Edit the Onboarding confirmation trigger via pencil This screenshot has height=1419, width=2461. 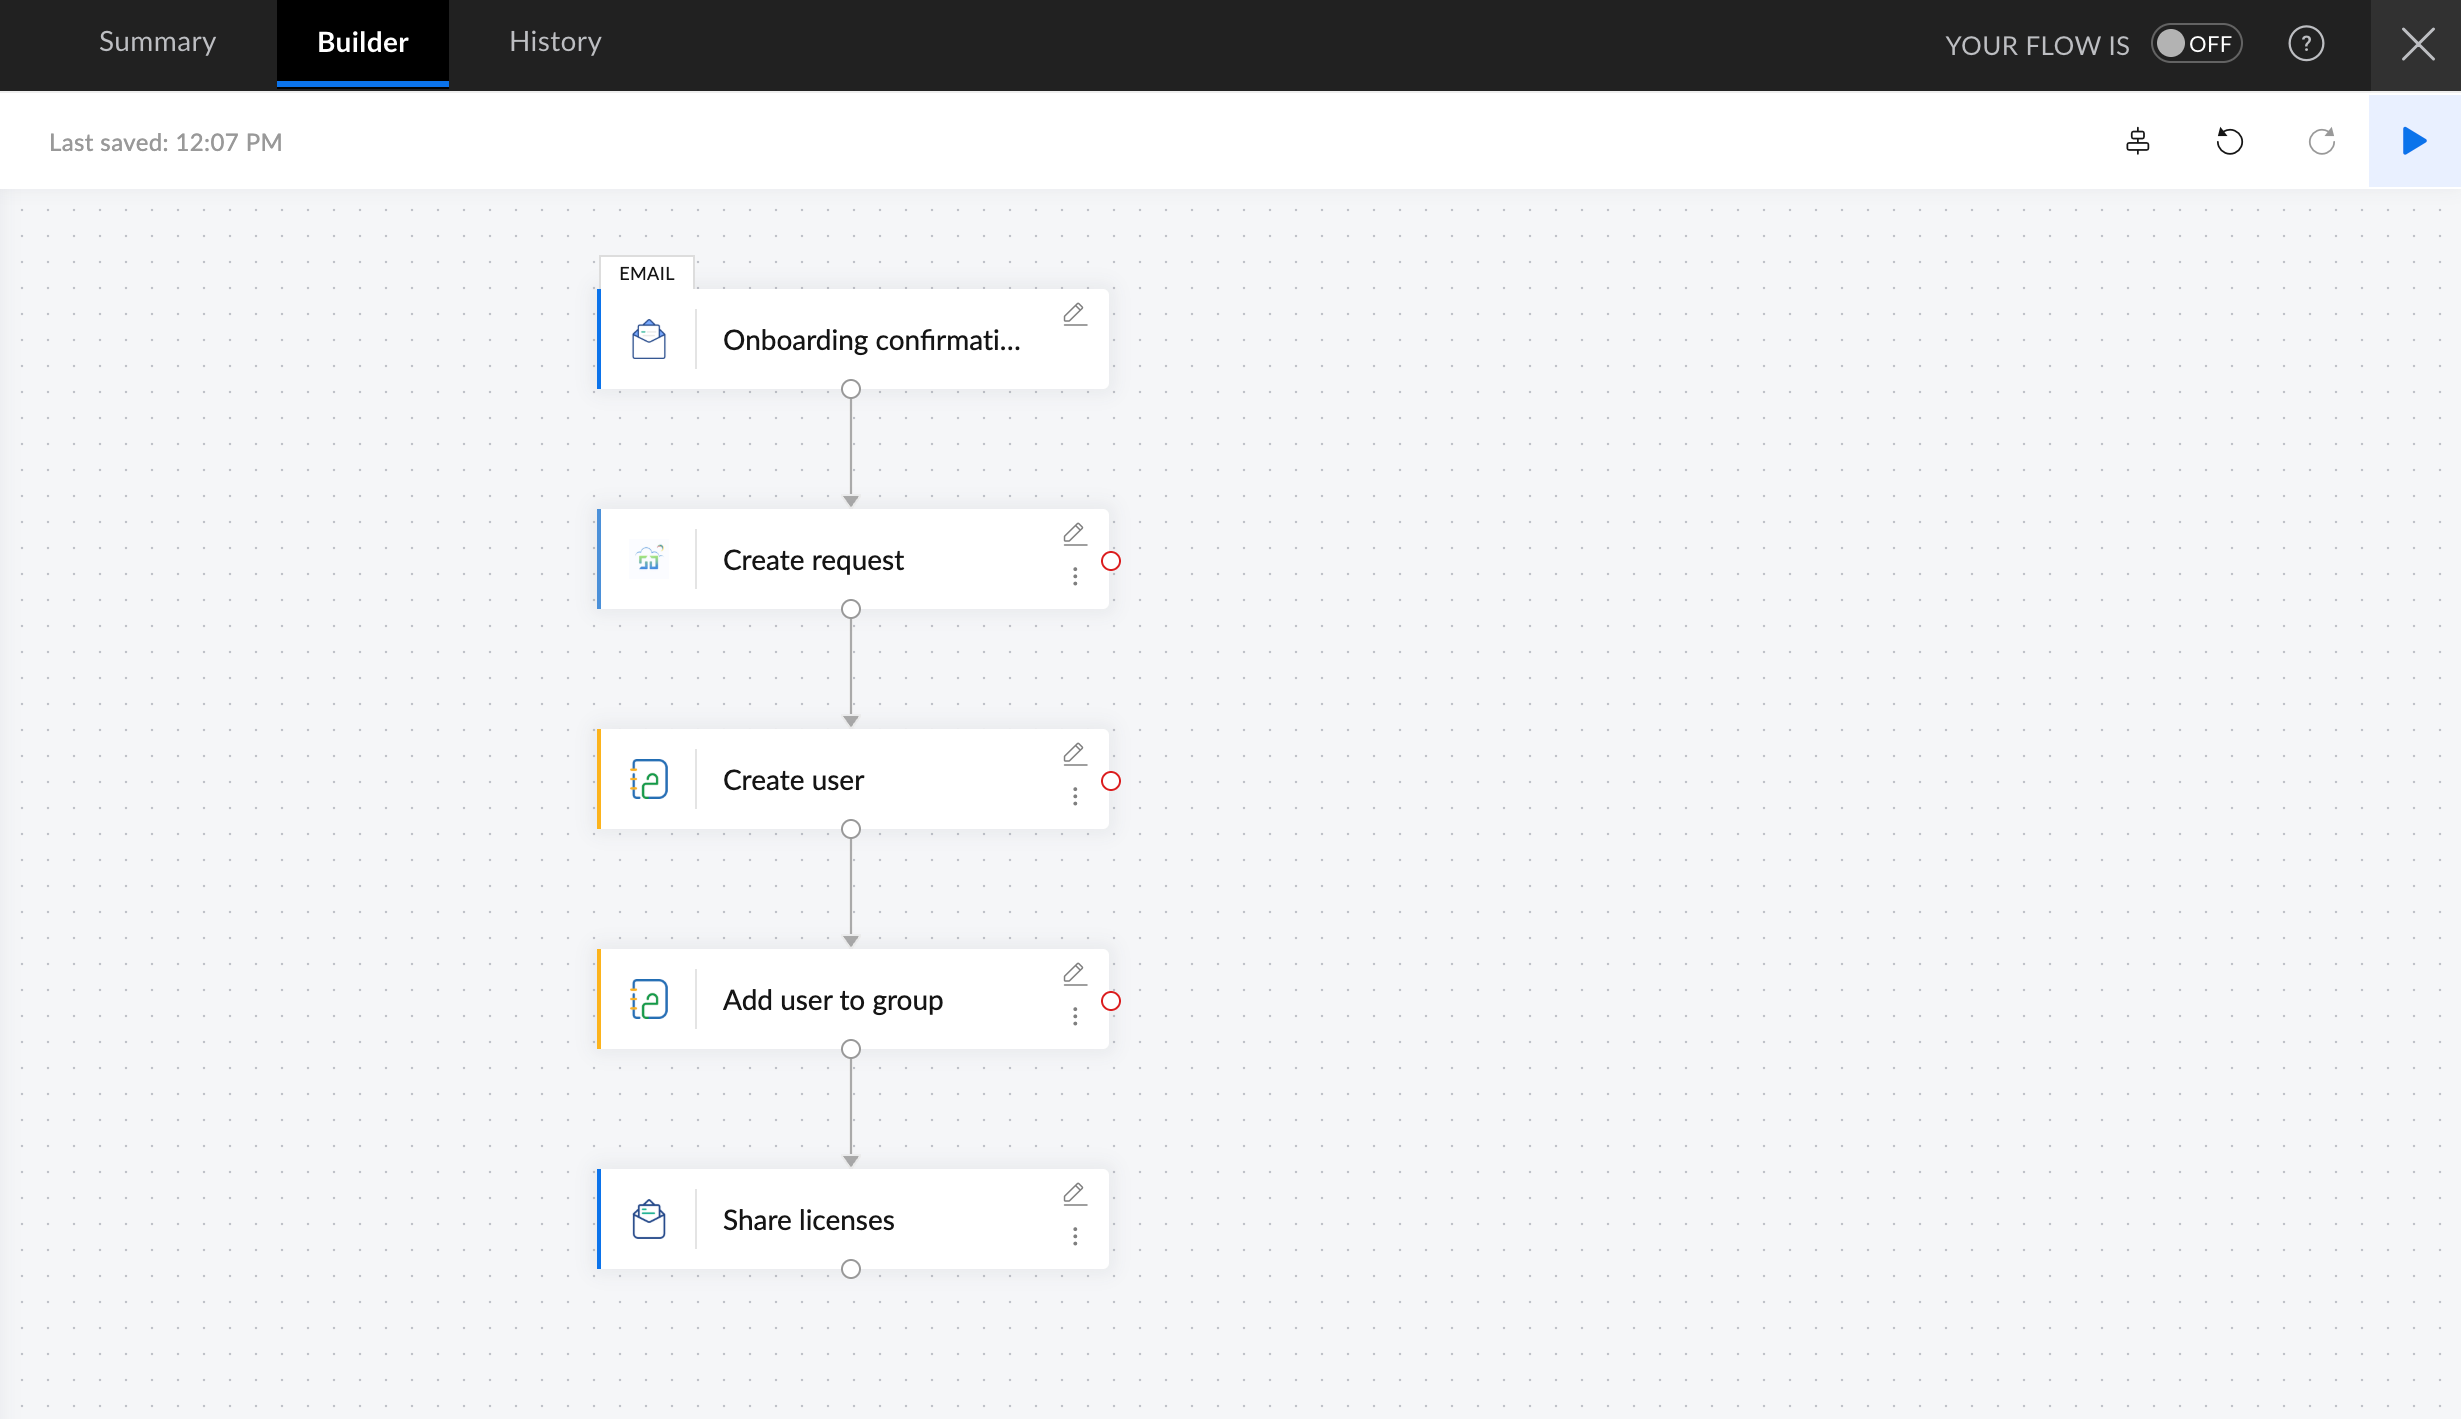coord(1074,314)
